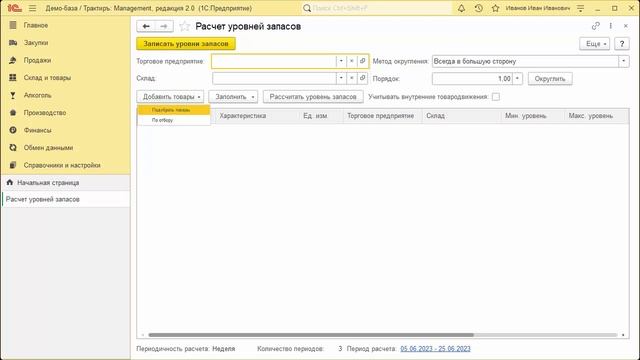Click Торговое предприятие column header

pos(383,116)
